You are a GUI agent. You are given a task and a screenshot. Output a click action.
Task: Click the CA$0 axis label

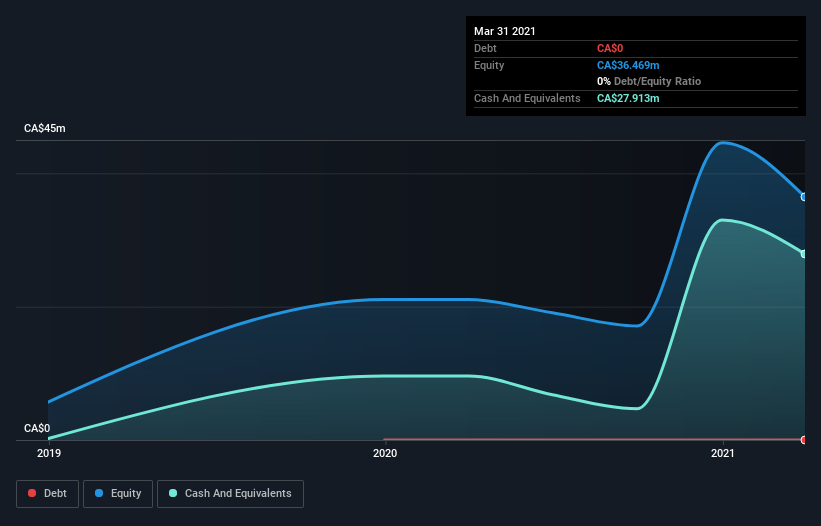37,428
